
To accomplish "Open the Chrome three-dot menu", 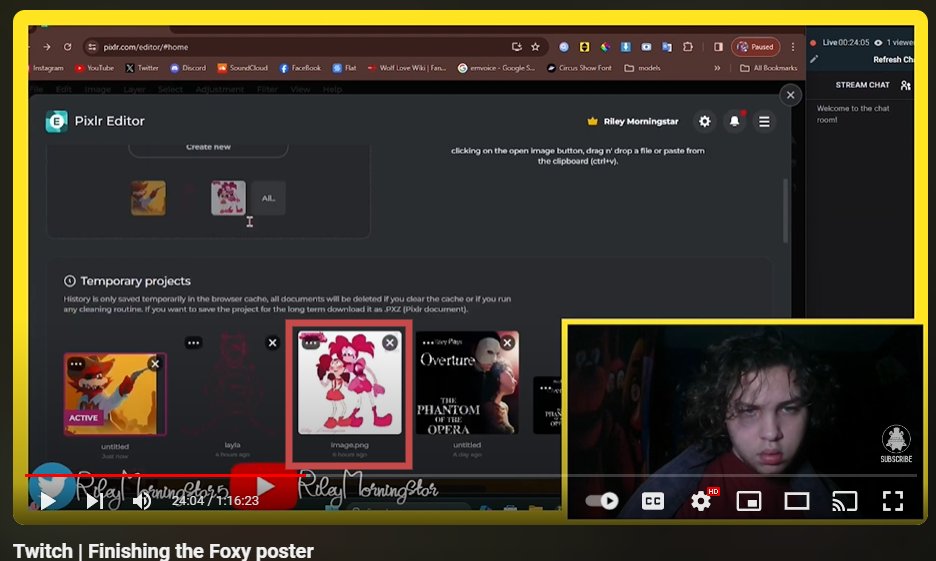I will pos(793,47).
